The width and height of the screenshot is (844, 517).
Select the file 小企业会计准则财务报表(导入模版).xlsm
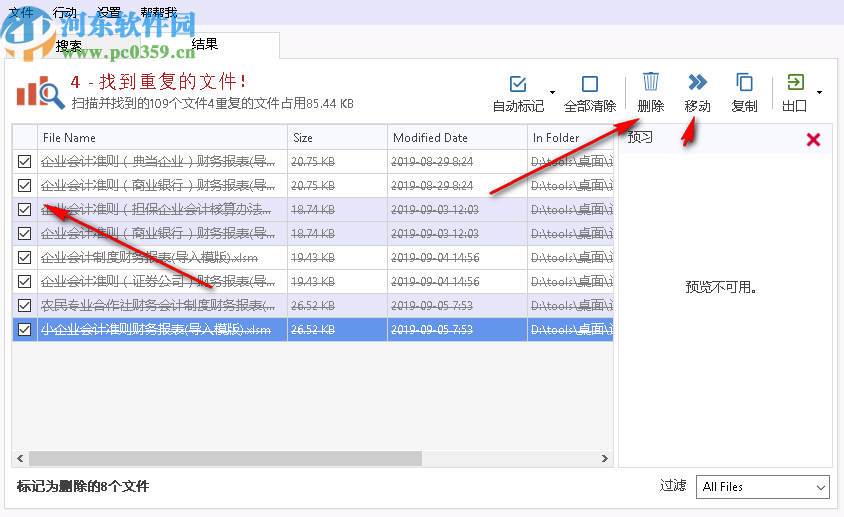tap(156, 330)
